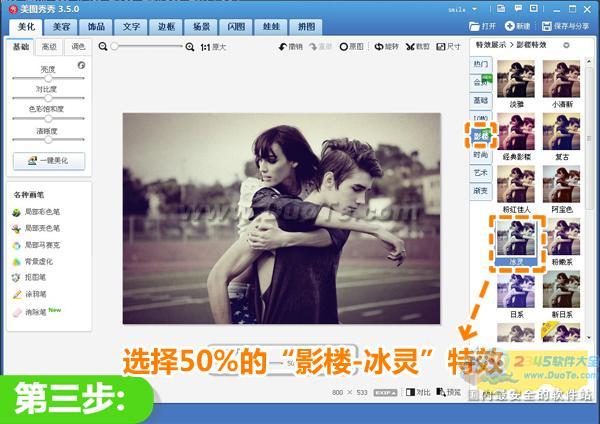Adjust the 色彩饱和度 saturation slider
Screen dimensions: 600x424
(x=48, y=118)
